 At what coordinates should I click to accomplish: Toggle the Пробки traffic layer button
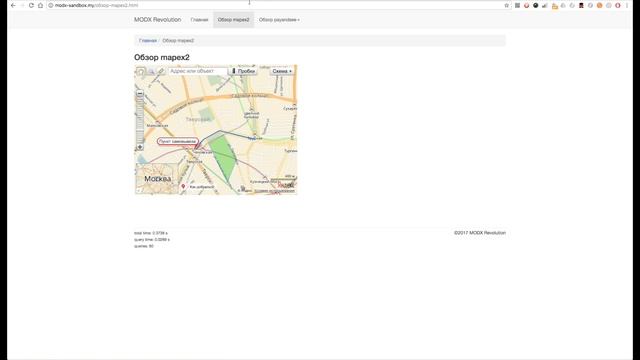[x=243, y=71]
